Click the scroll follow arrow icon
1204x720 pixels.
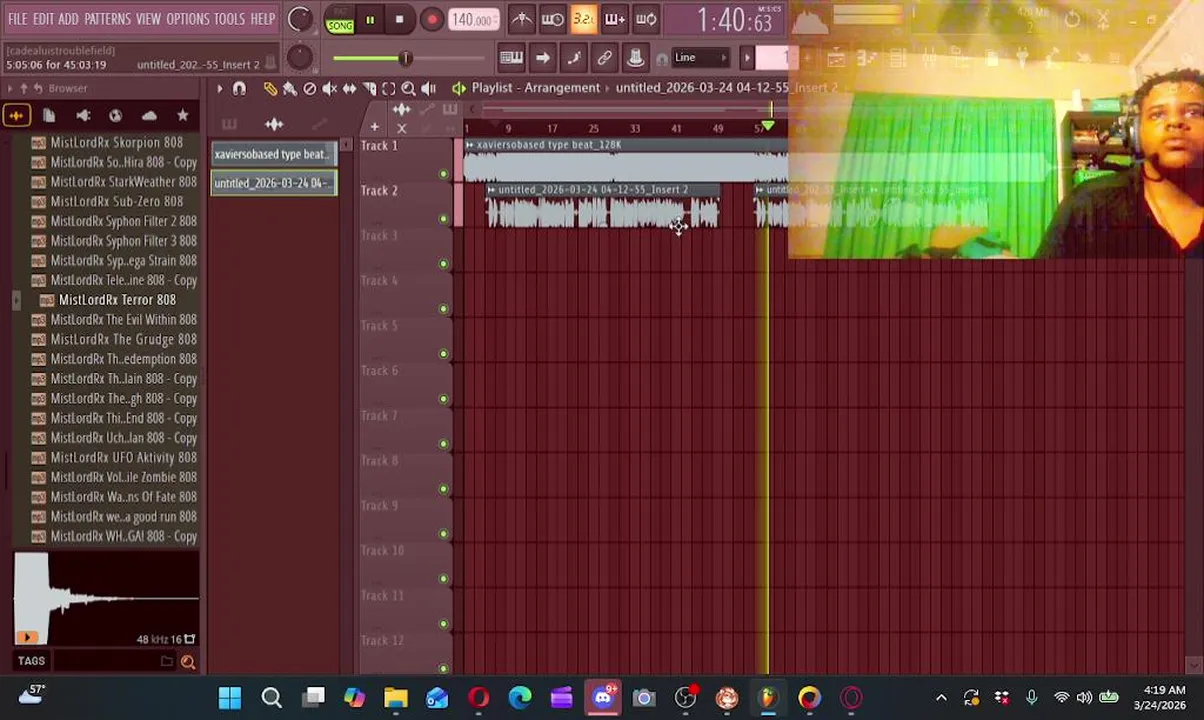542,58
